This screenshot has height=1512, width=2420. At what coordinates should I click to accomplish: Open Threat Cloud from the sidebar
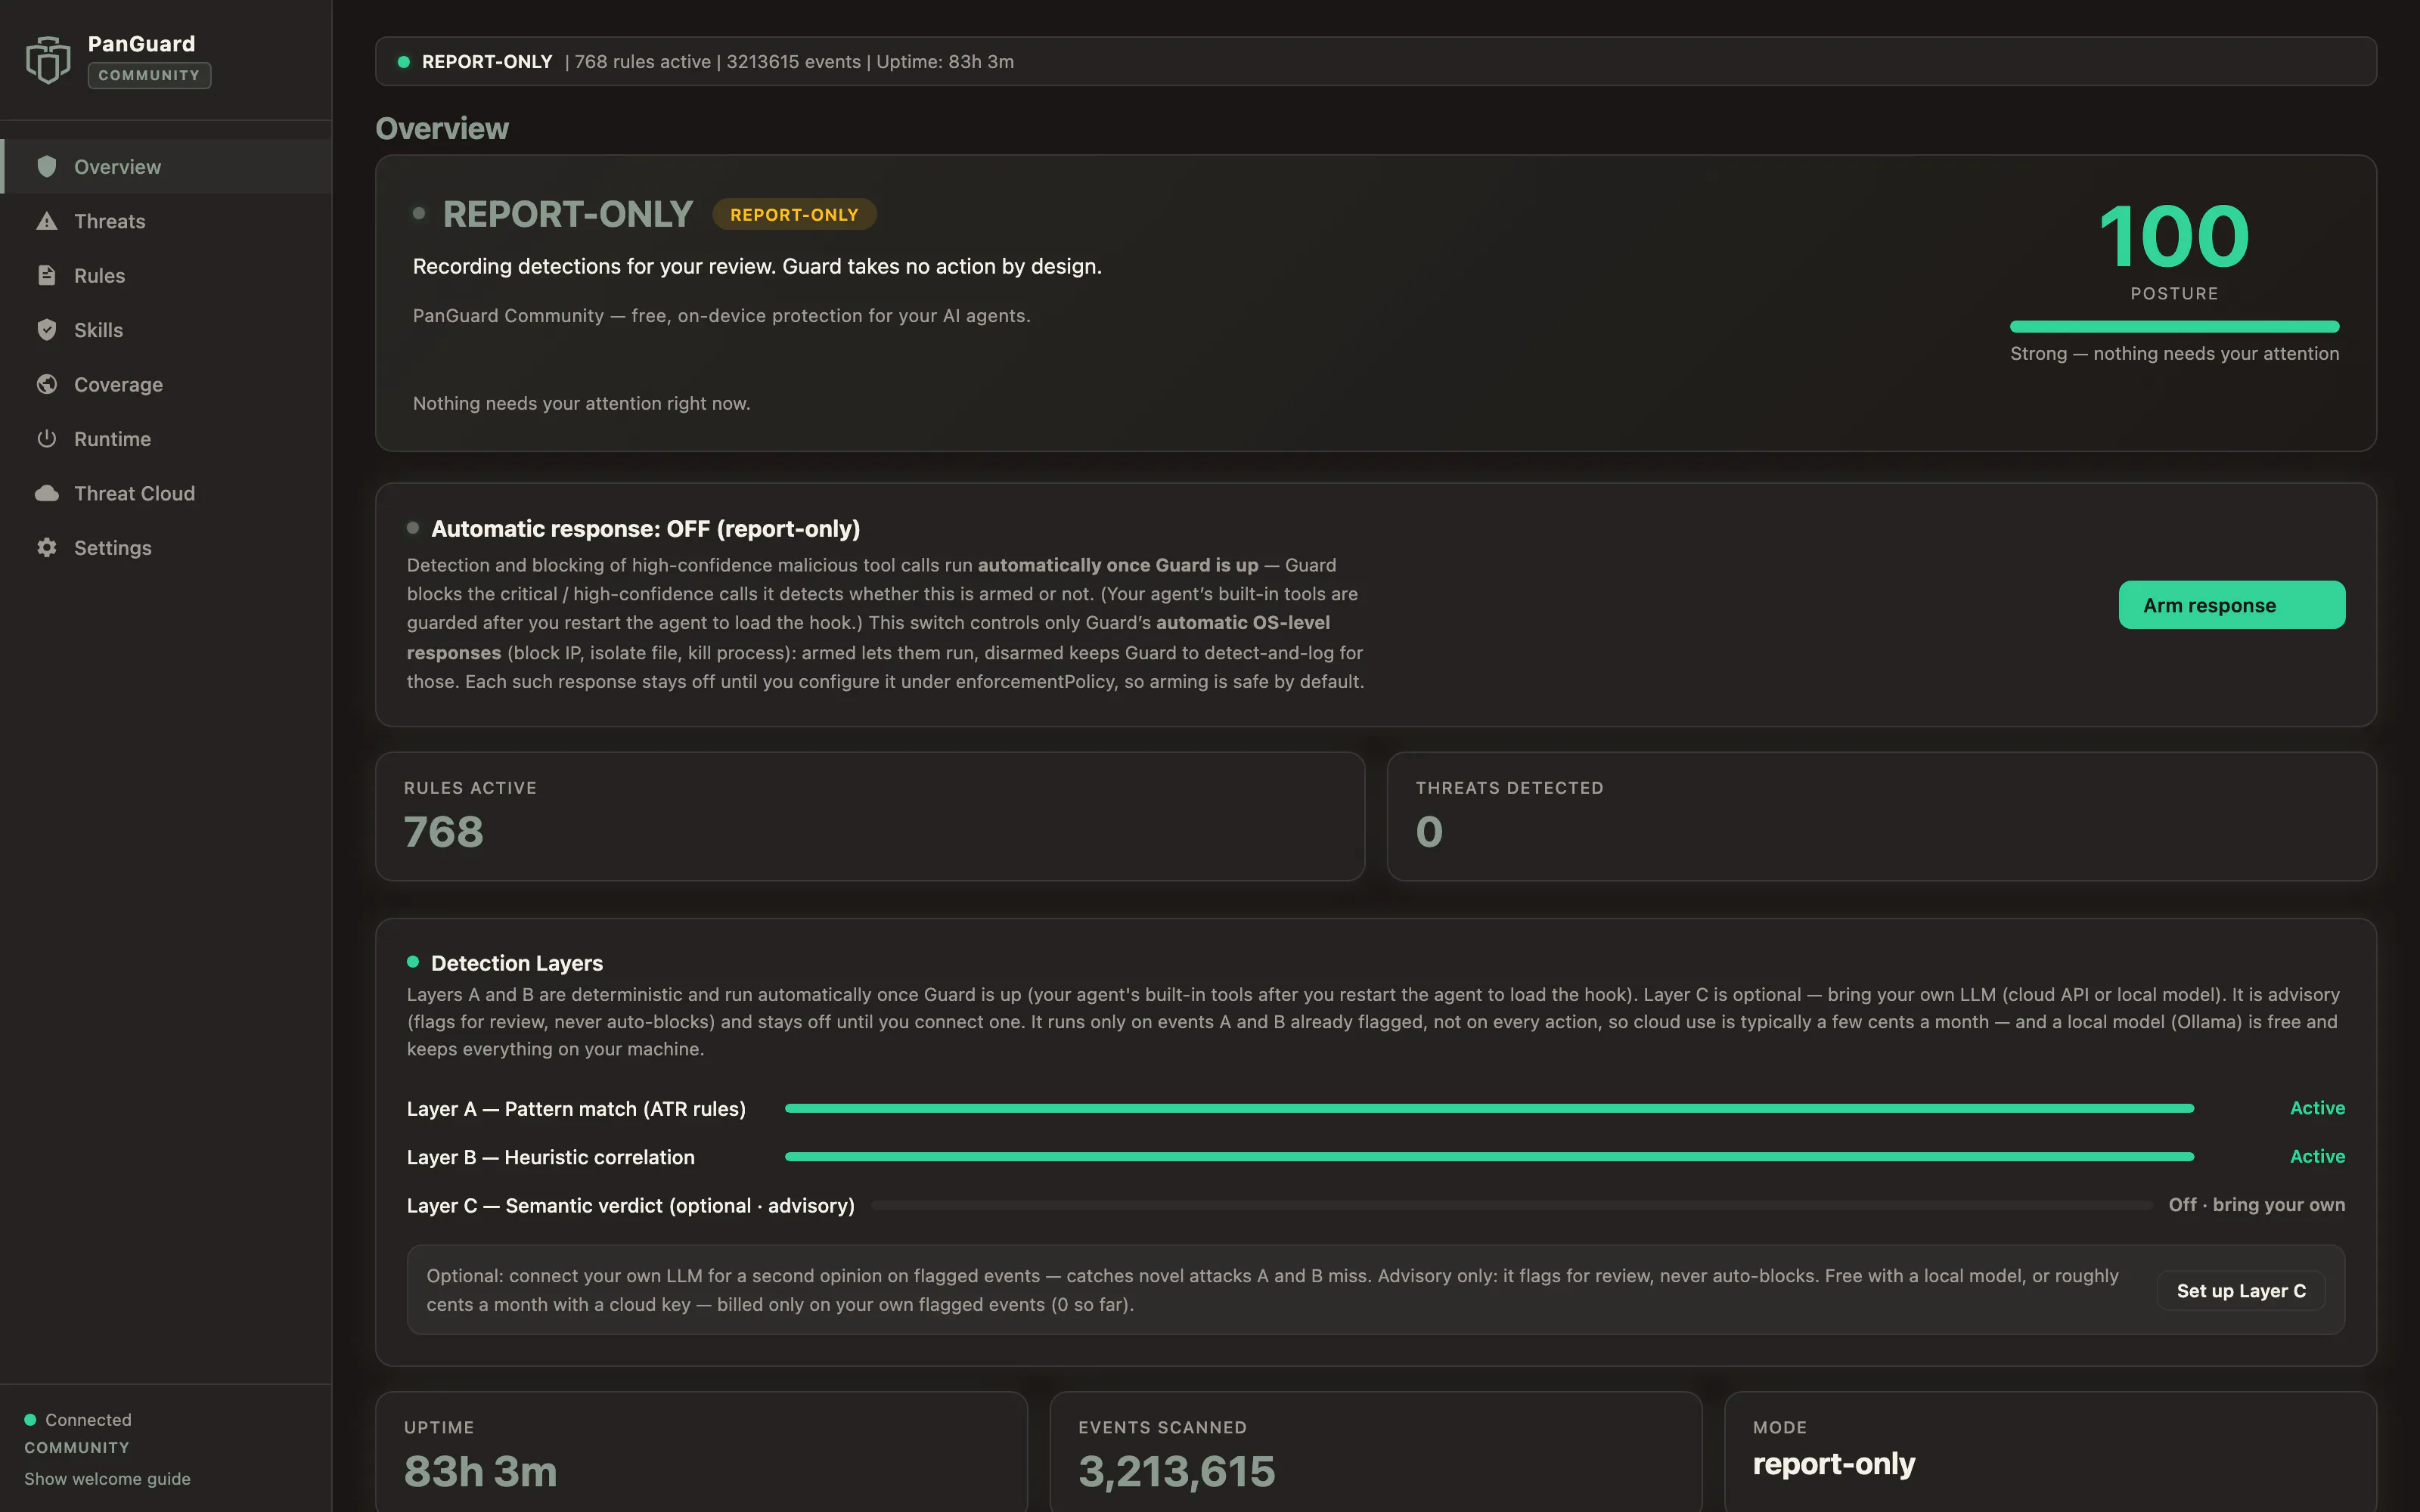coord(166,493)
